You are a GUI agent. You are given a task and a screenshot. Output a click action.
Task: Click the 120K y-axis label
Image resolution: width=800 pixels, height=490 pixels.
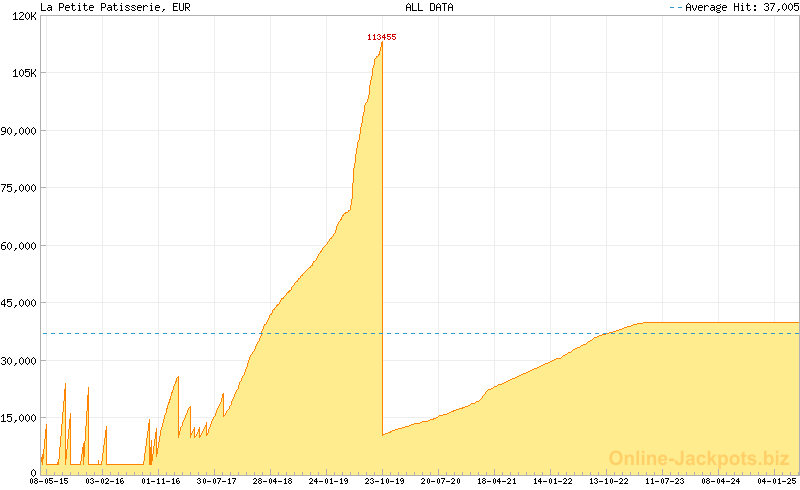click(x=22, y=16)
